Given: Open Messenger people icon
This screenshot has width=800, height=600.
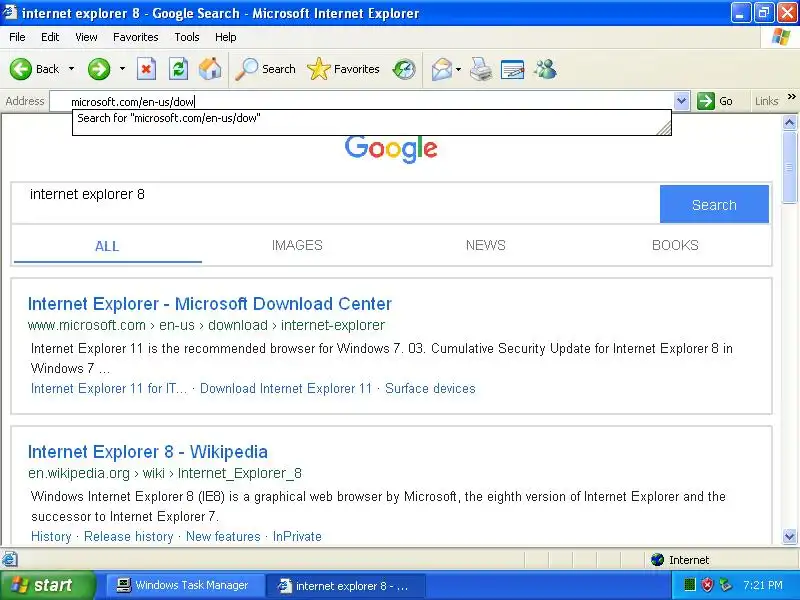Looking at the screenshot, I should click(545, 69).
